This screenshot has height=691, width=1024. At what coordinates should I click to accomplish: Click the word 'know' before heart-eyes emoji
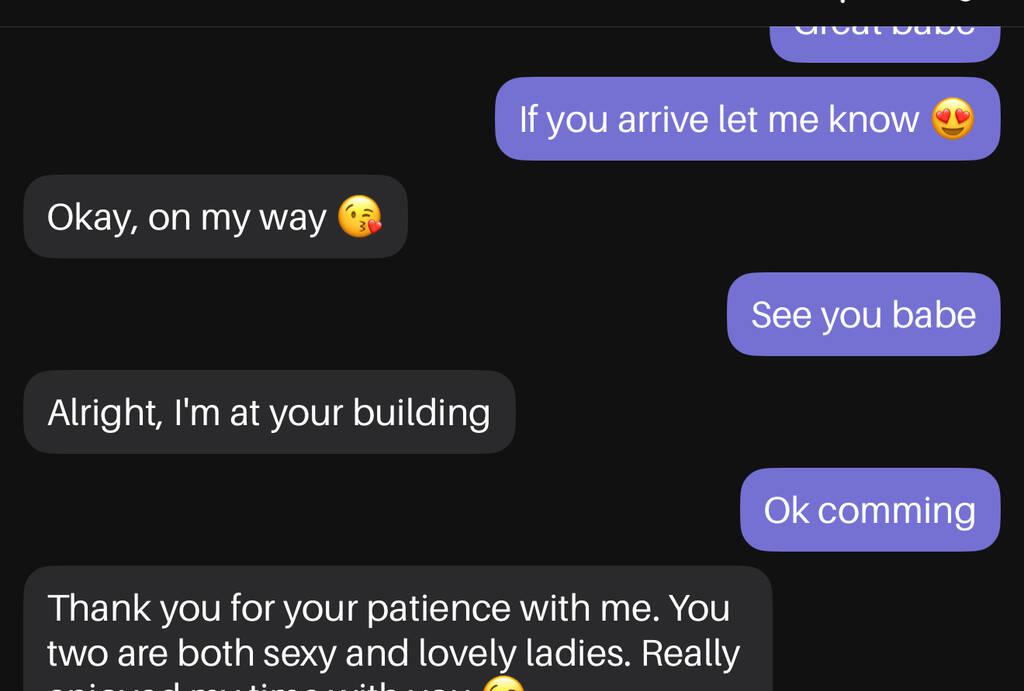coord(873,119)
